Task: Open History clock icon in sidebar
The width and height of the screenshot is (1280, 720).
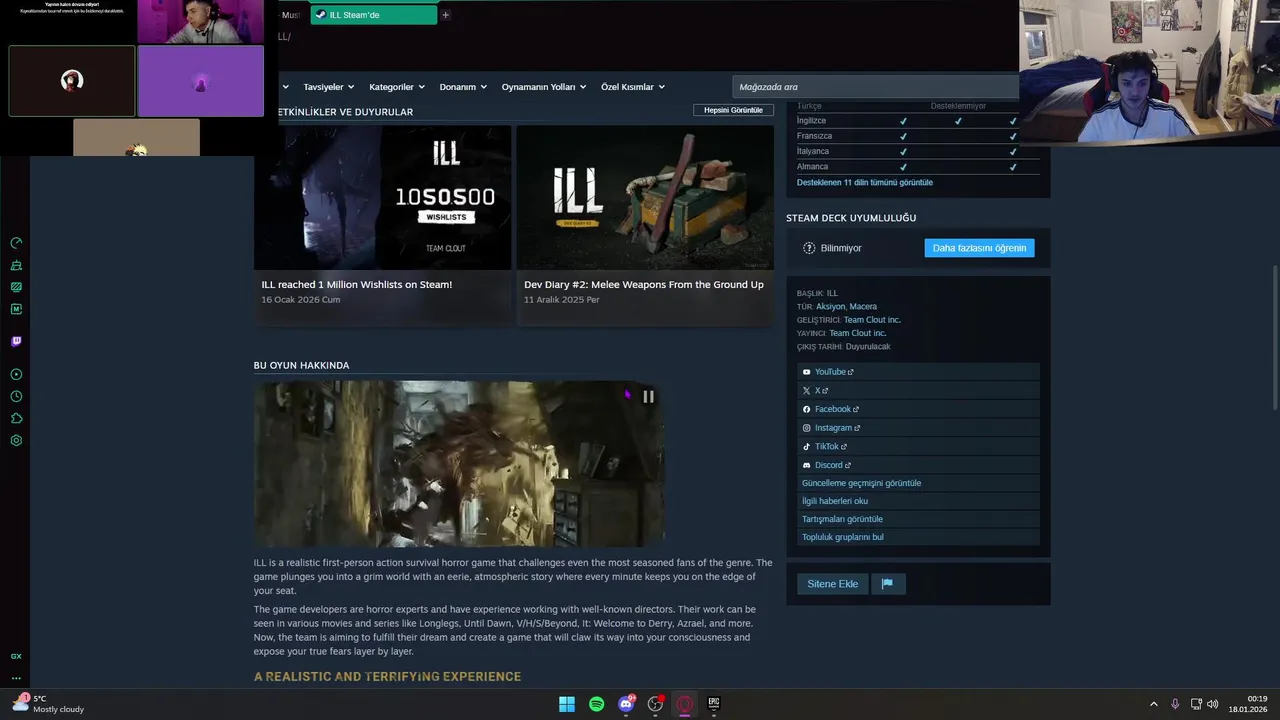Action: [x=16, y=396]
